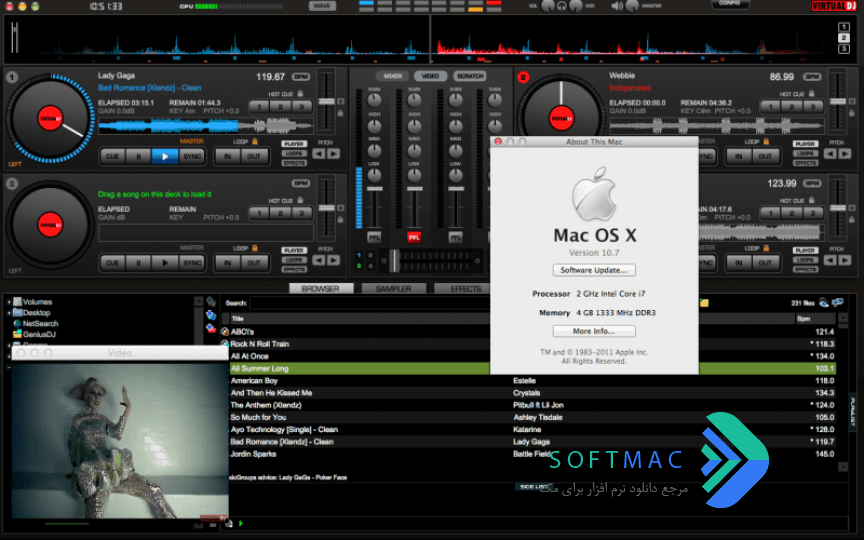864x540 pixels.
Task: Switch center panel to SCRATCH
Action: 470,76
